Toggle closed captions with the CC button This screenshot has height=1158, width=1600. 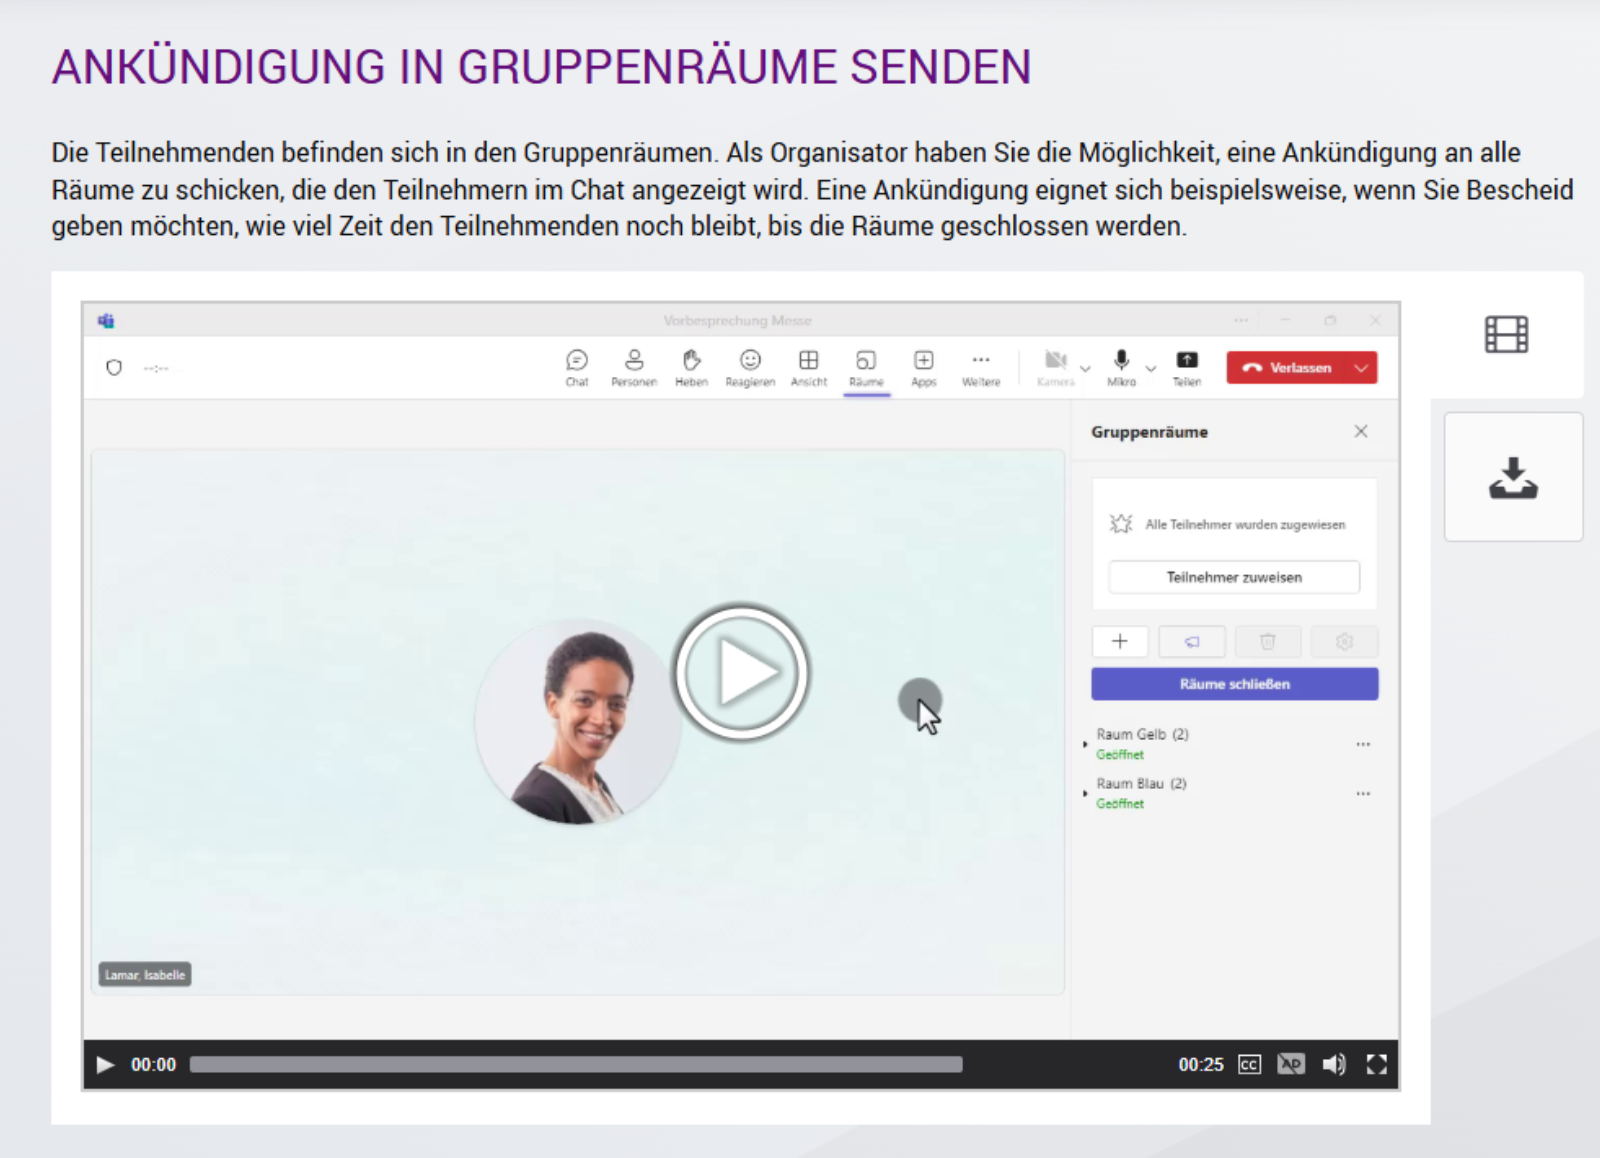coord(1249,1065)
